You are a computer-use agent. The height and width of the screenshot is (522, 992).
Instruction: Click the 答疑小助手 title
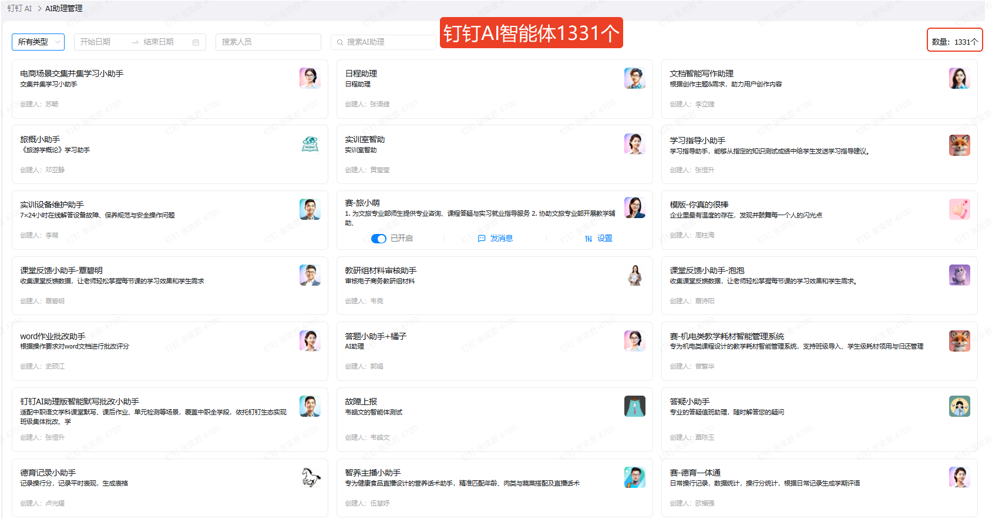click(690, 401)
